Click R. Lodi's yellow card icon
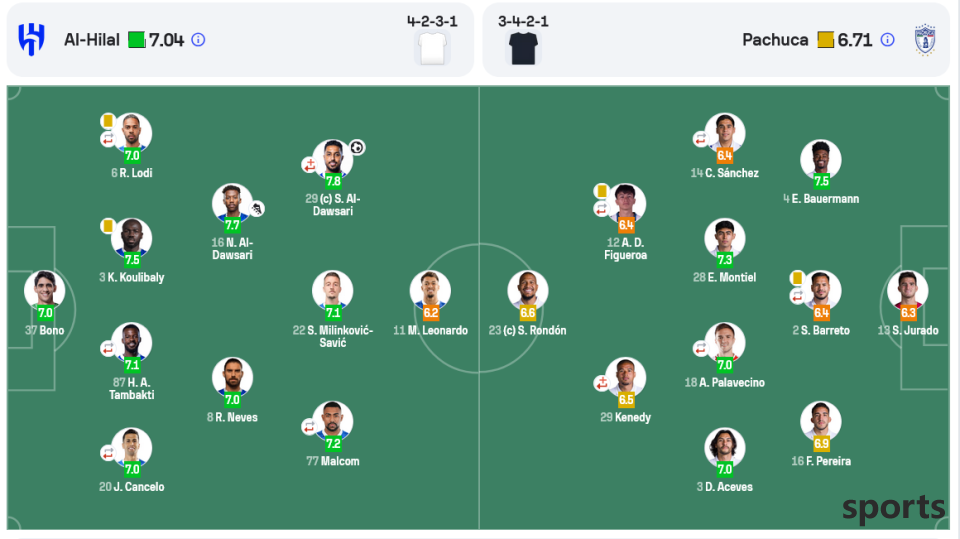Image resolution: width=960 pixels, height=539 pixels. 108,121
